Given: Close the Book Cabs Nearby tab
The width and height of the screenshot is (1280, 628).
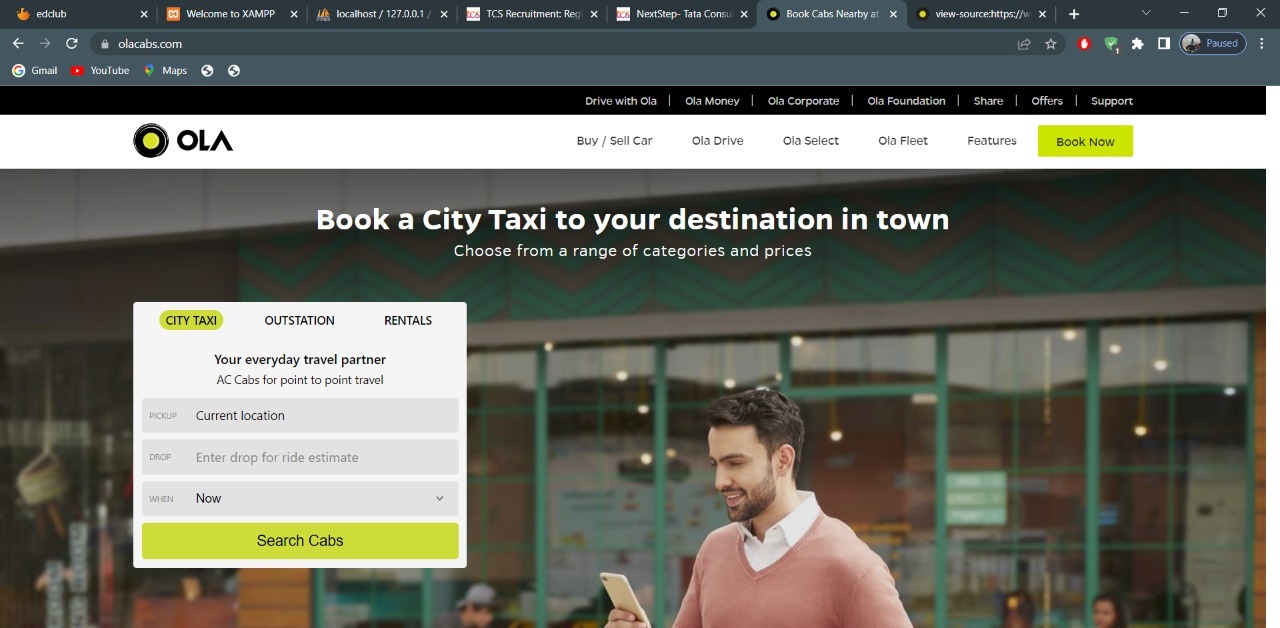Looking at the screenshot, I should pos(893,14).
